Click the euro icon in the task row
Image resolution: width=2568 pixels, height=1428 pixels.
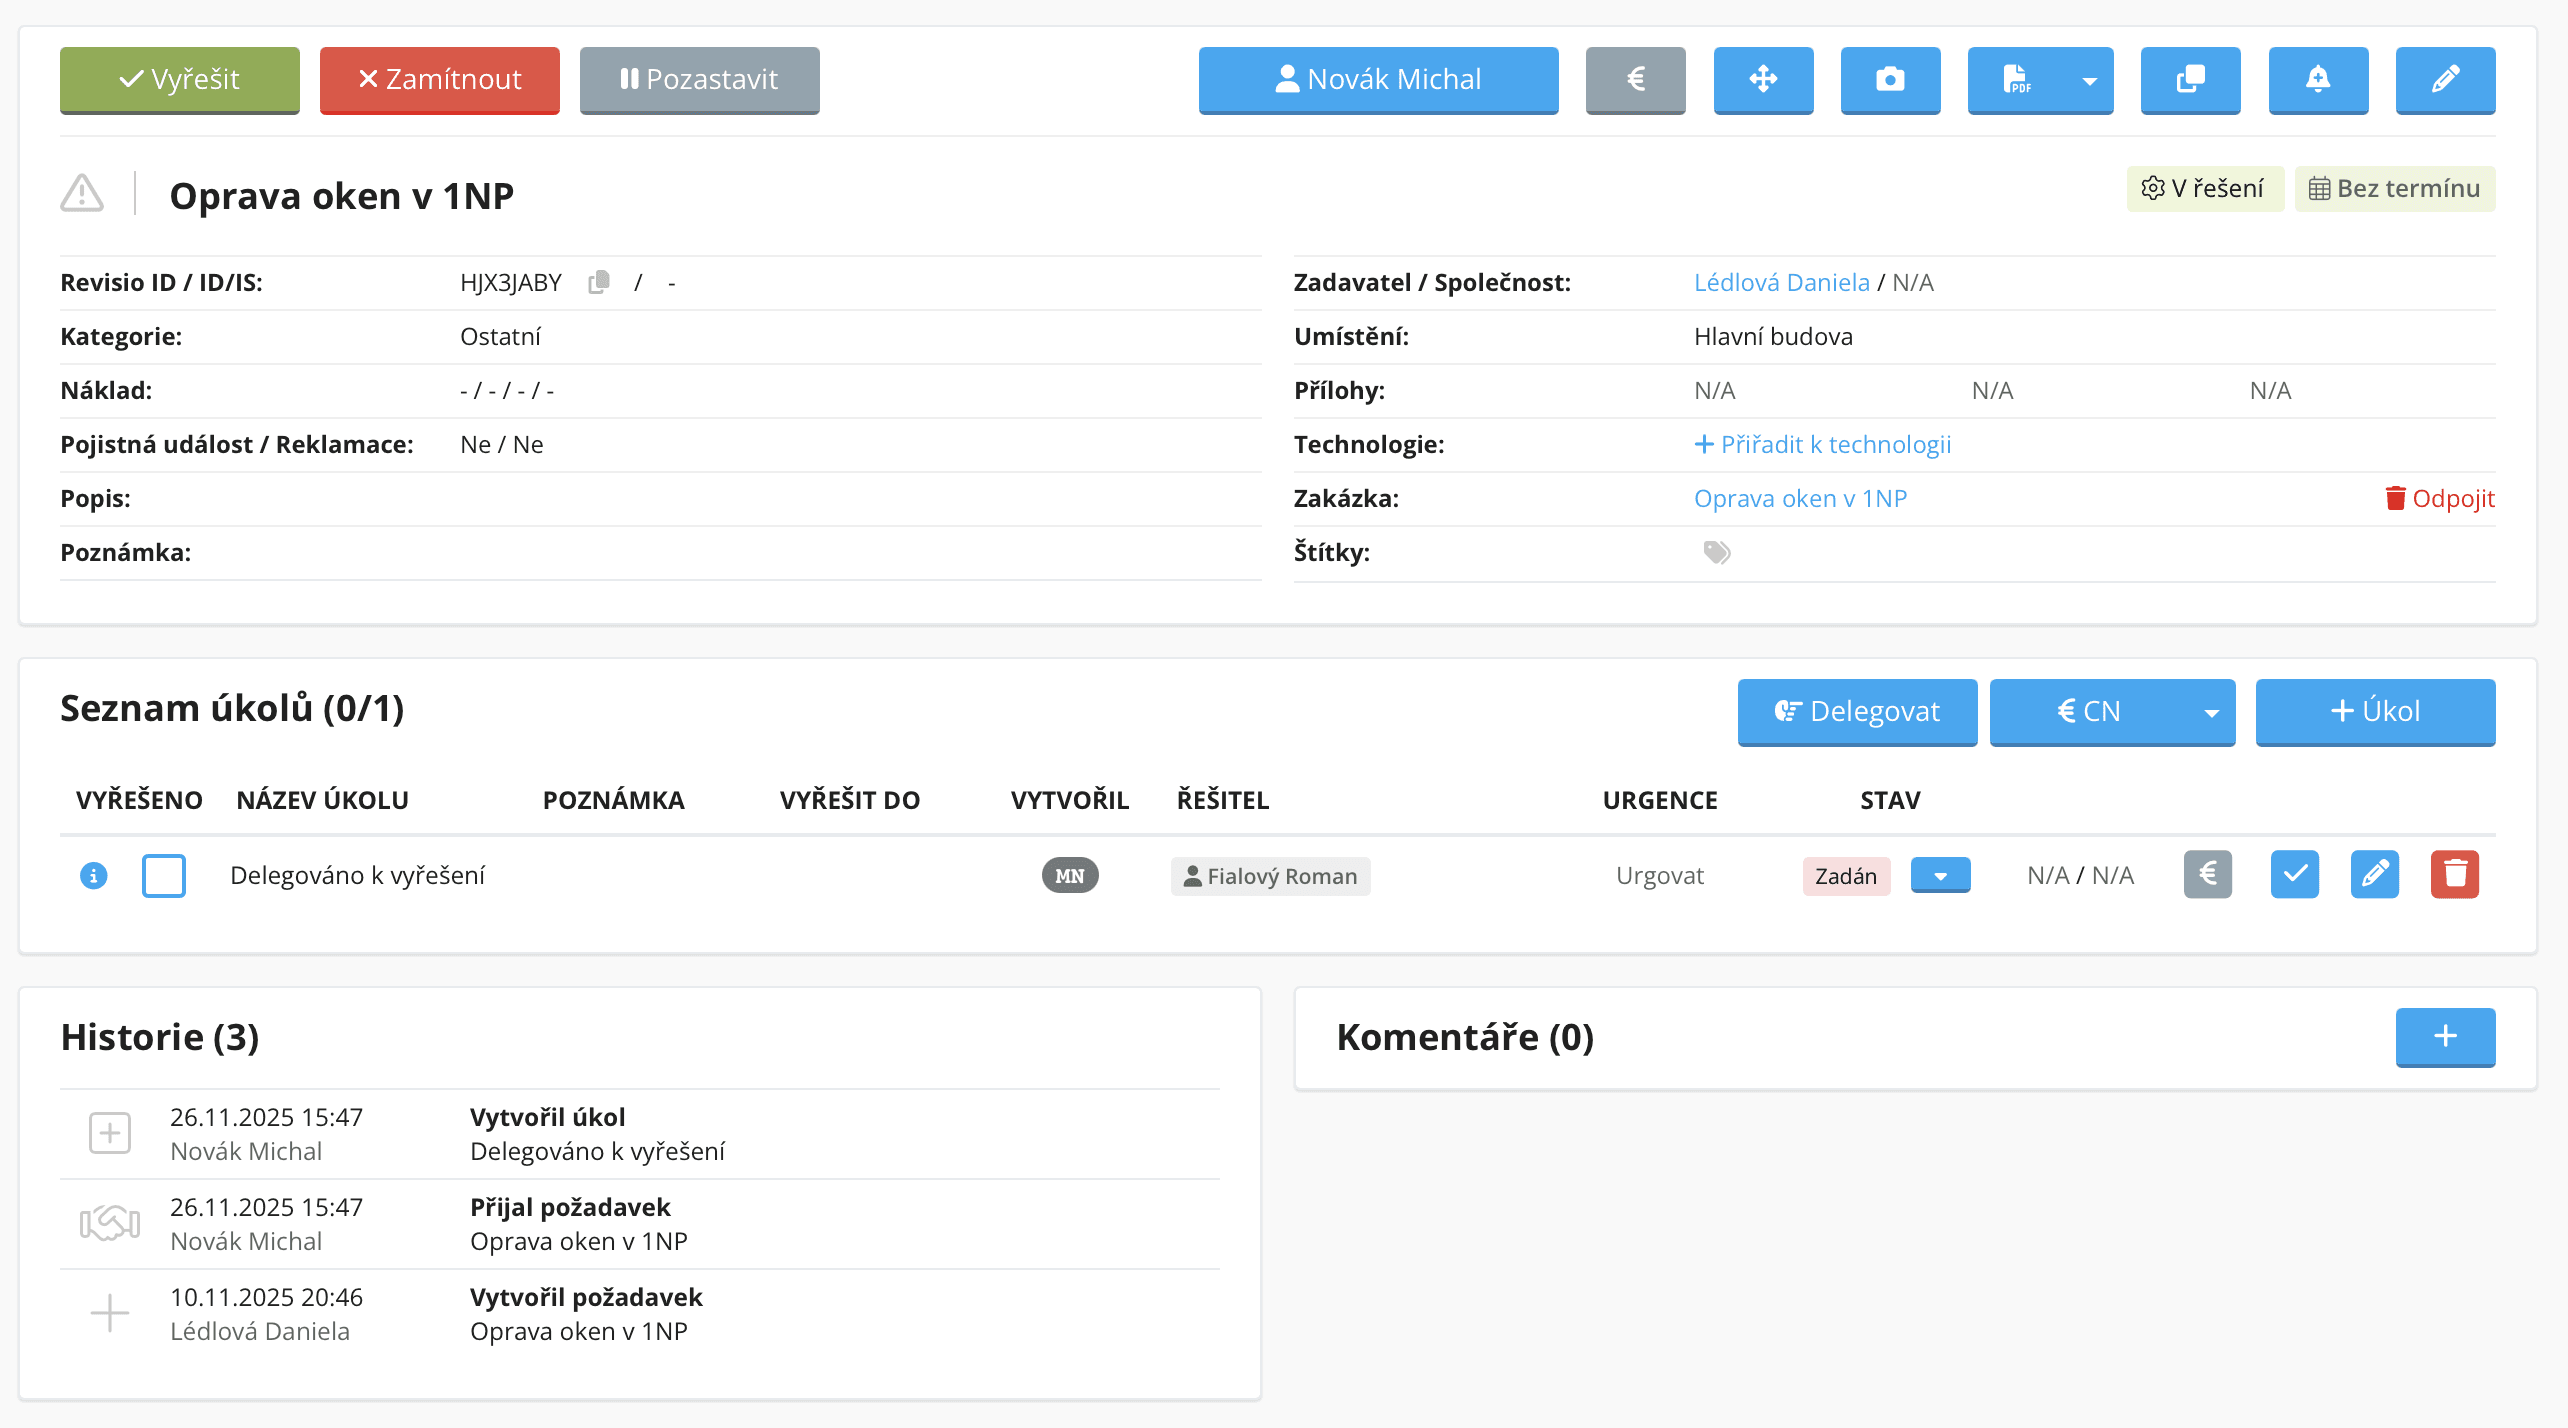2207,875
